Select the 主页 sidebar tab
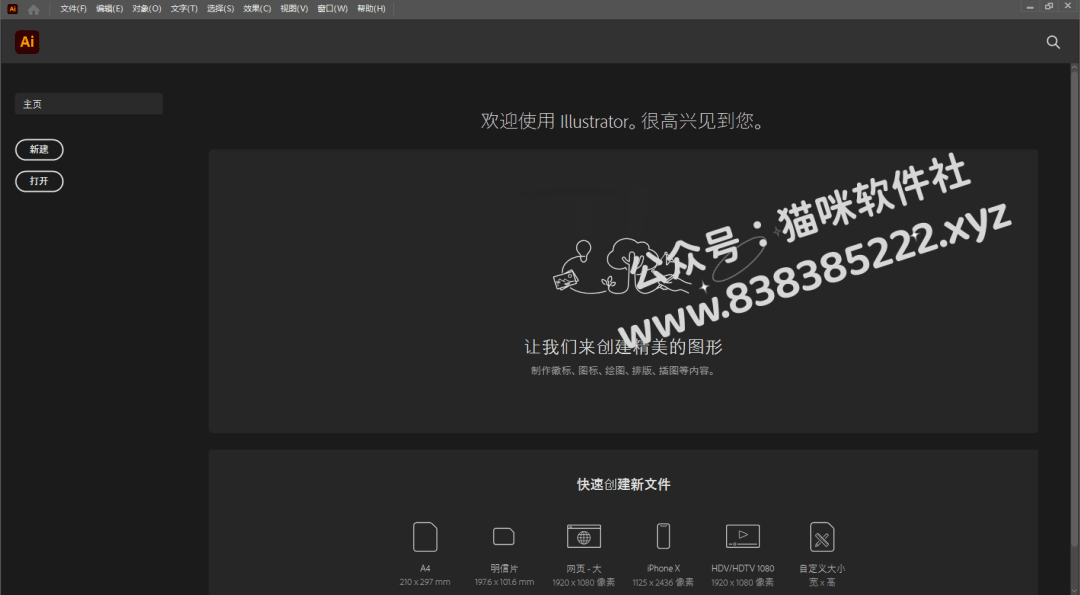 click(x=89, y=104)
